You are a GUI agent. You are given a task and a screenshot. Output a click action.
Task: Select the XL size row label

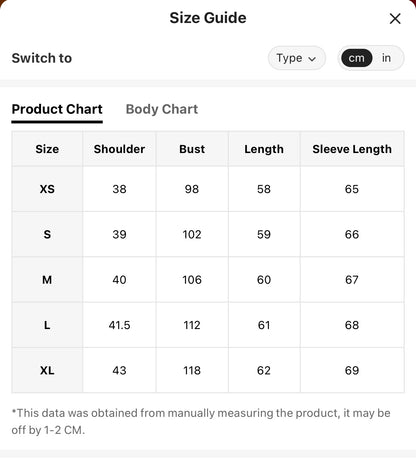point(47,370)
